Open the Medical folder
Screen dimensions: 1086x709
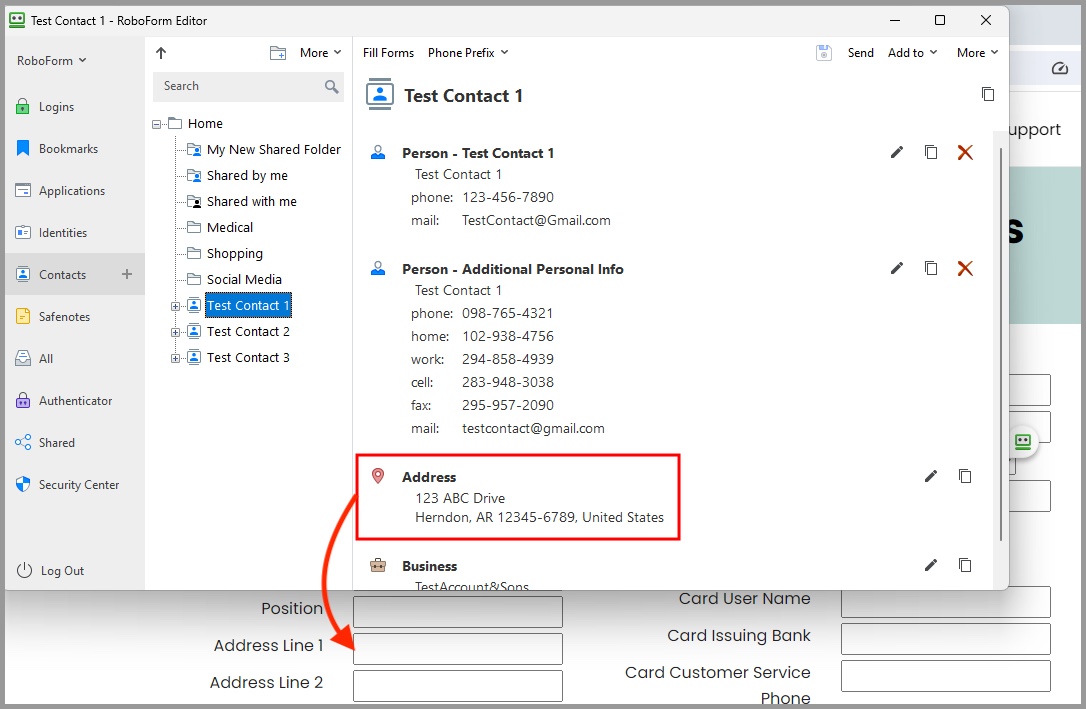click(229, 228)
